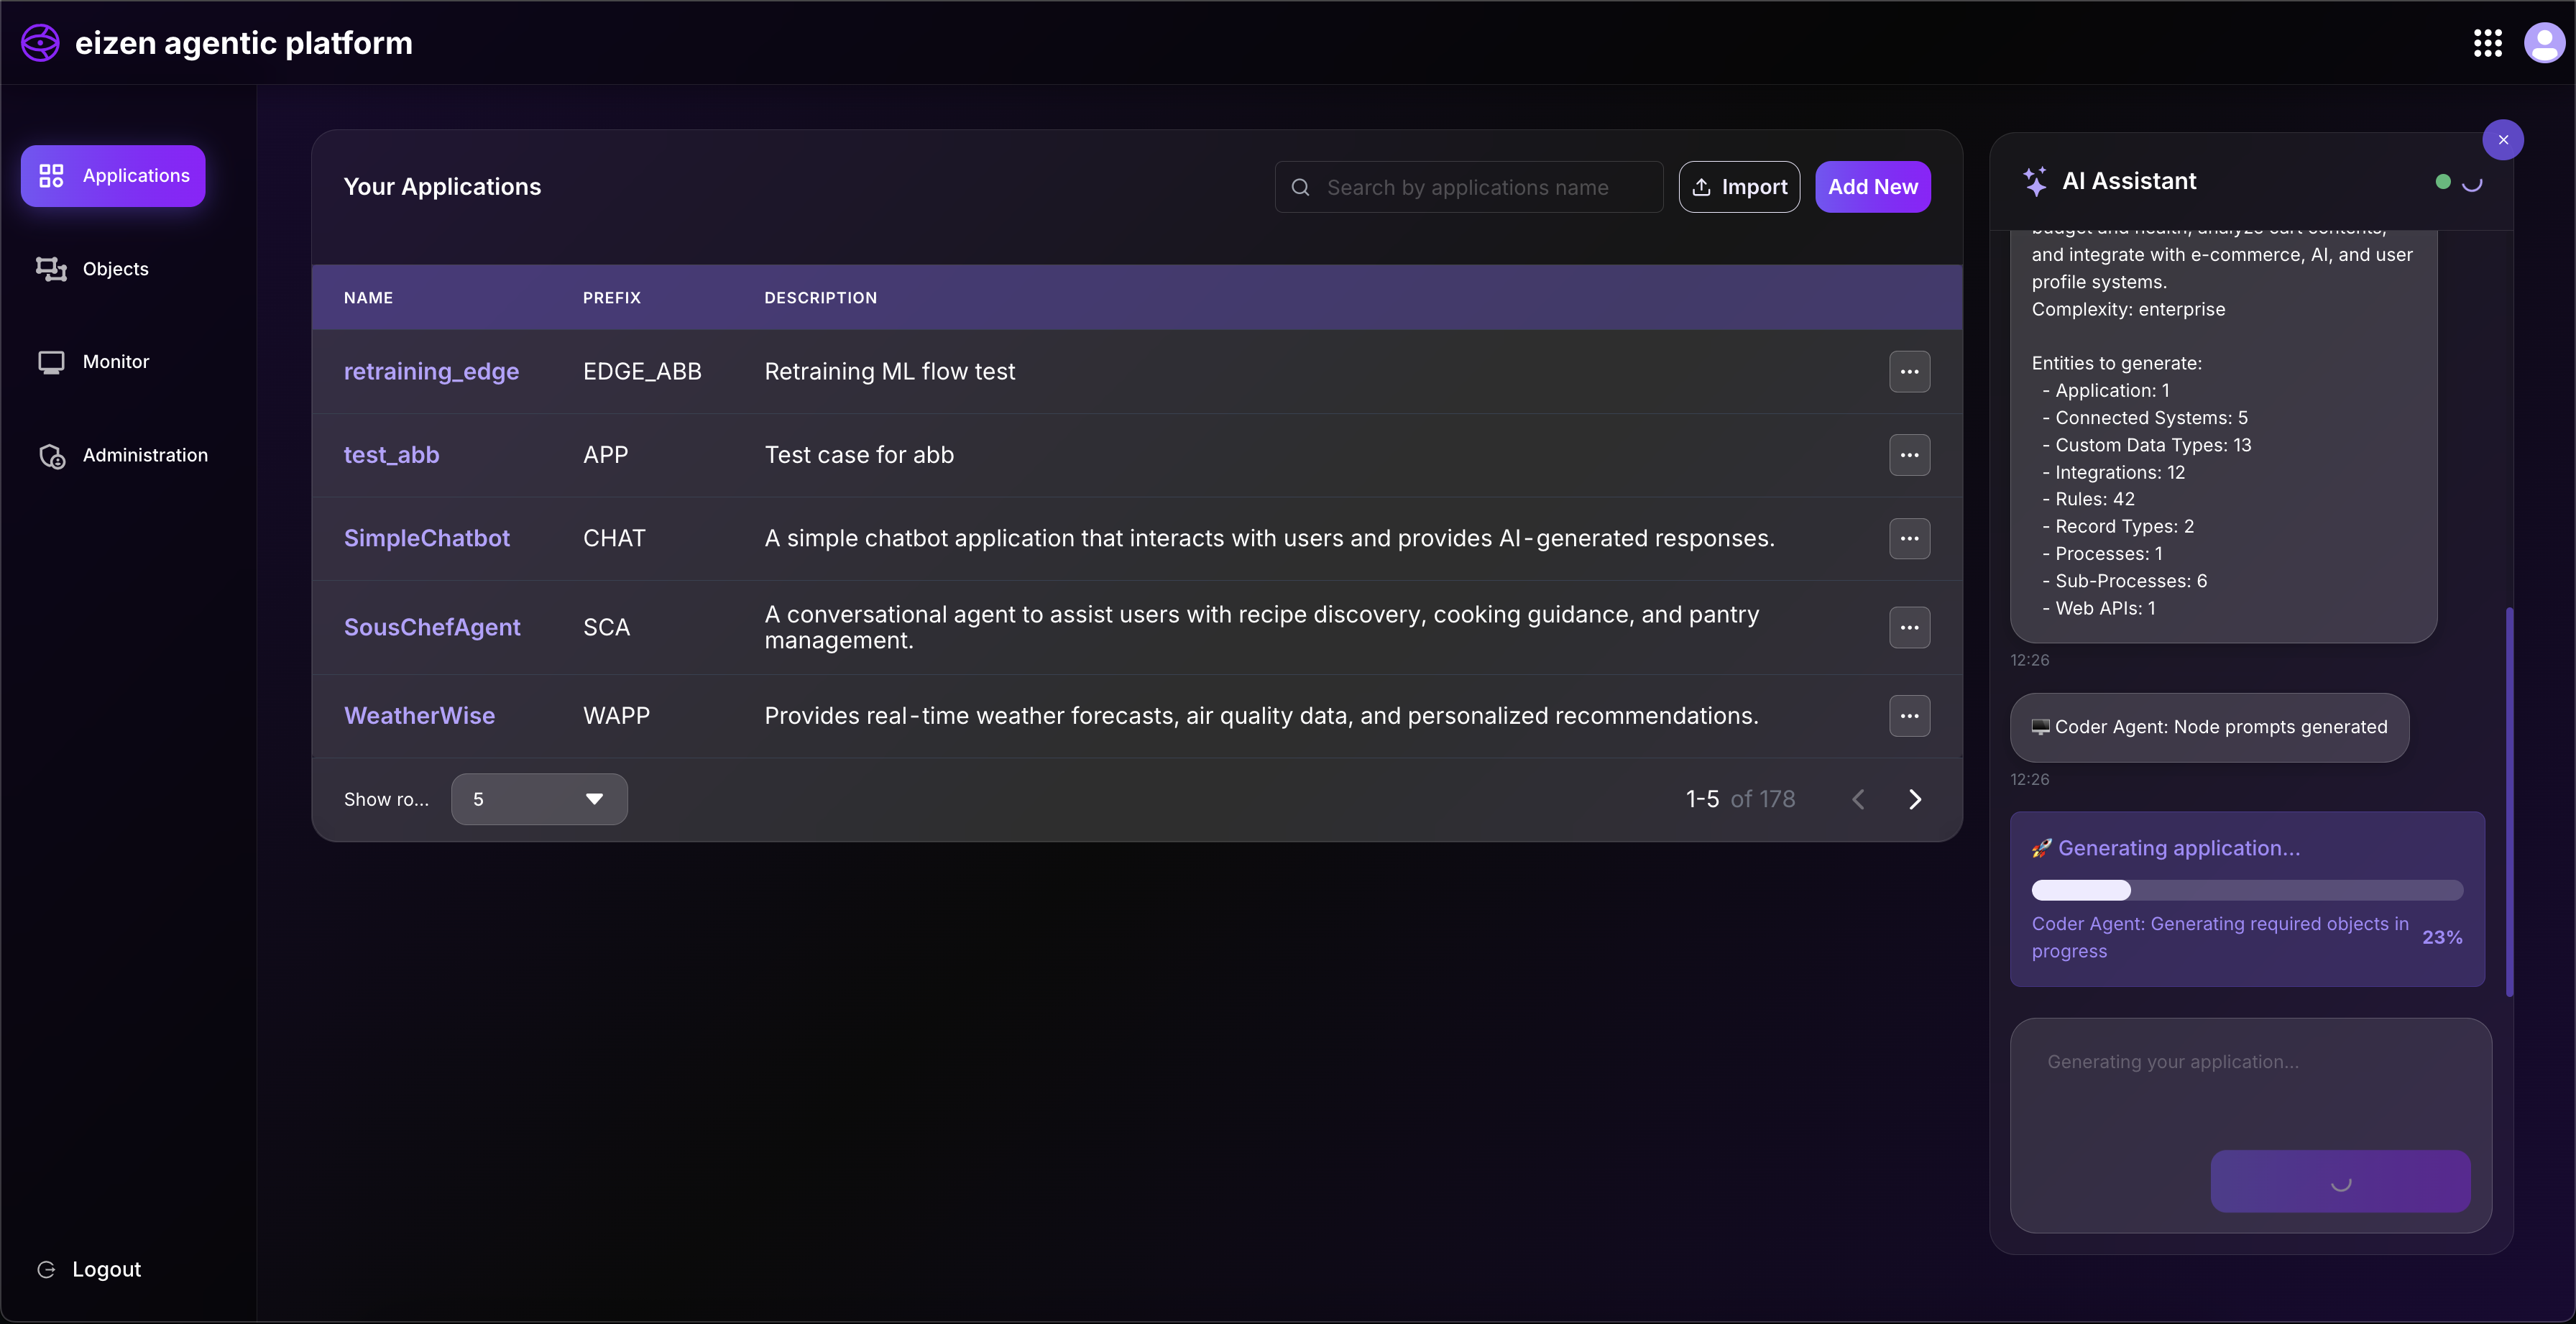Screen dimensions: 2576x1324
Task: Open the SimpleChatbot application link
Action: pyautogui.click(x=426, y=538)
